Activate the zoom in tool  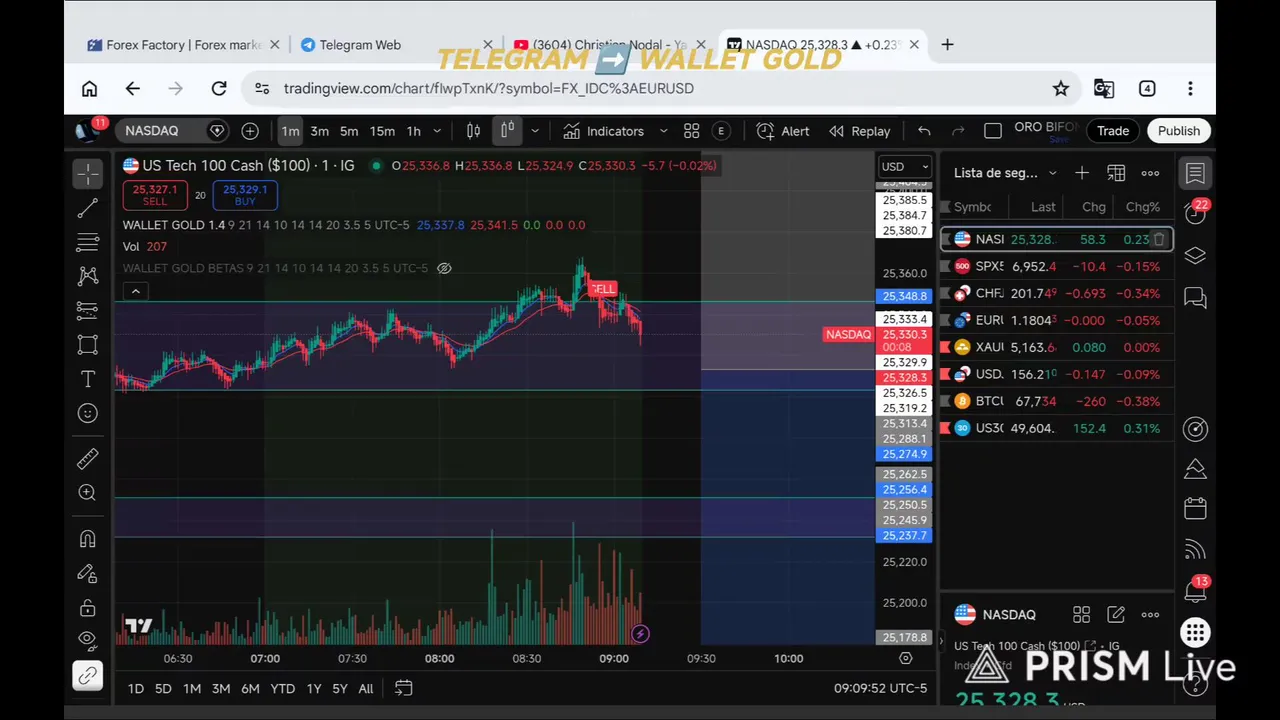pos(88,492)
